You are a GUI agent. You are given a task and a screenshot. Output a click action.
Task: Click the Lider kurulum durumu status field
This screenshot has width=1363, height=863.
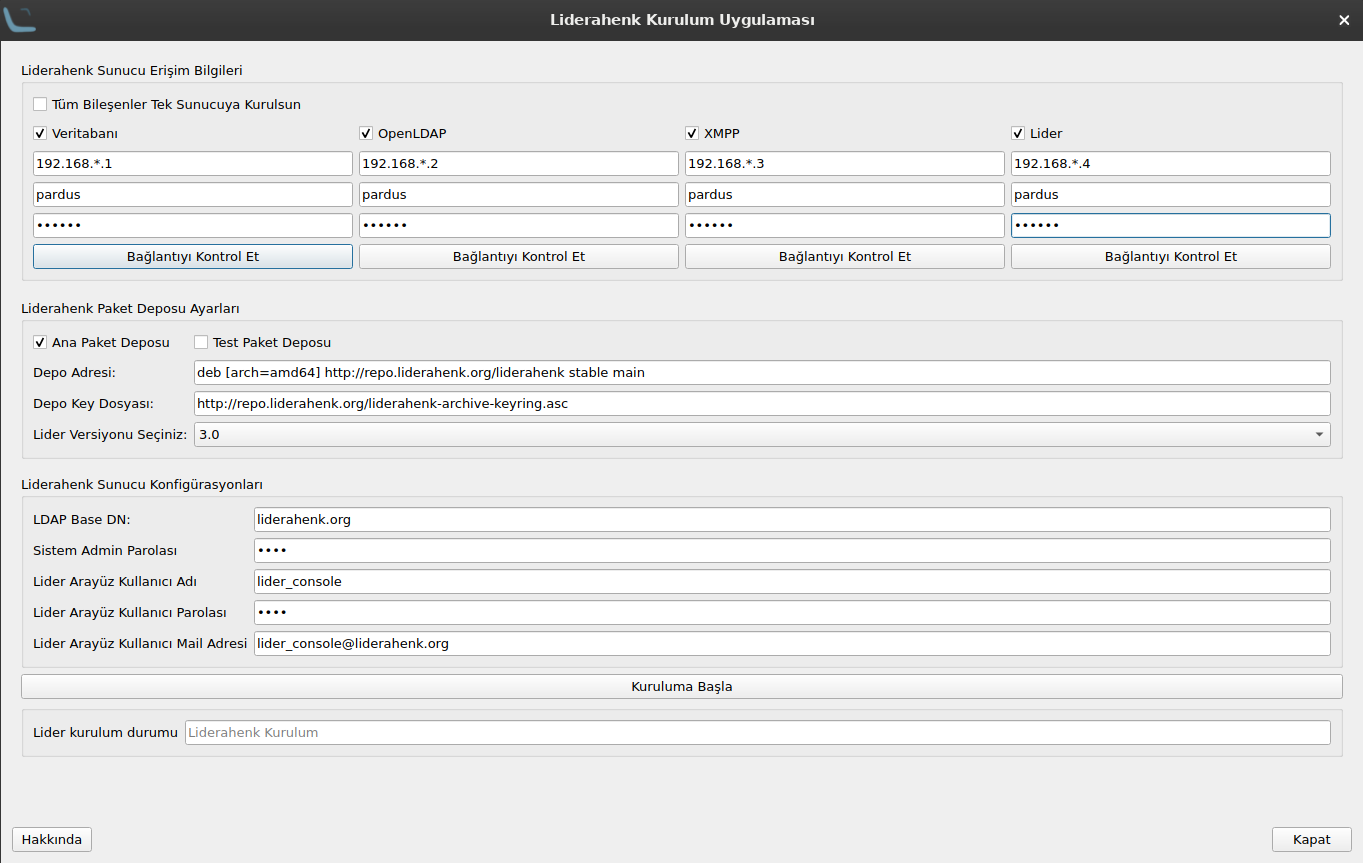click(758, 733)
